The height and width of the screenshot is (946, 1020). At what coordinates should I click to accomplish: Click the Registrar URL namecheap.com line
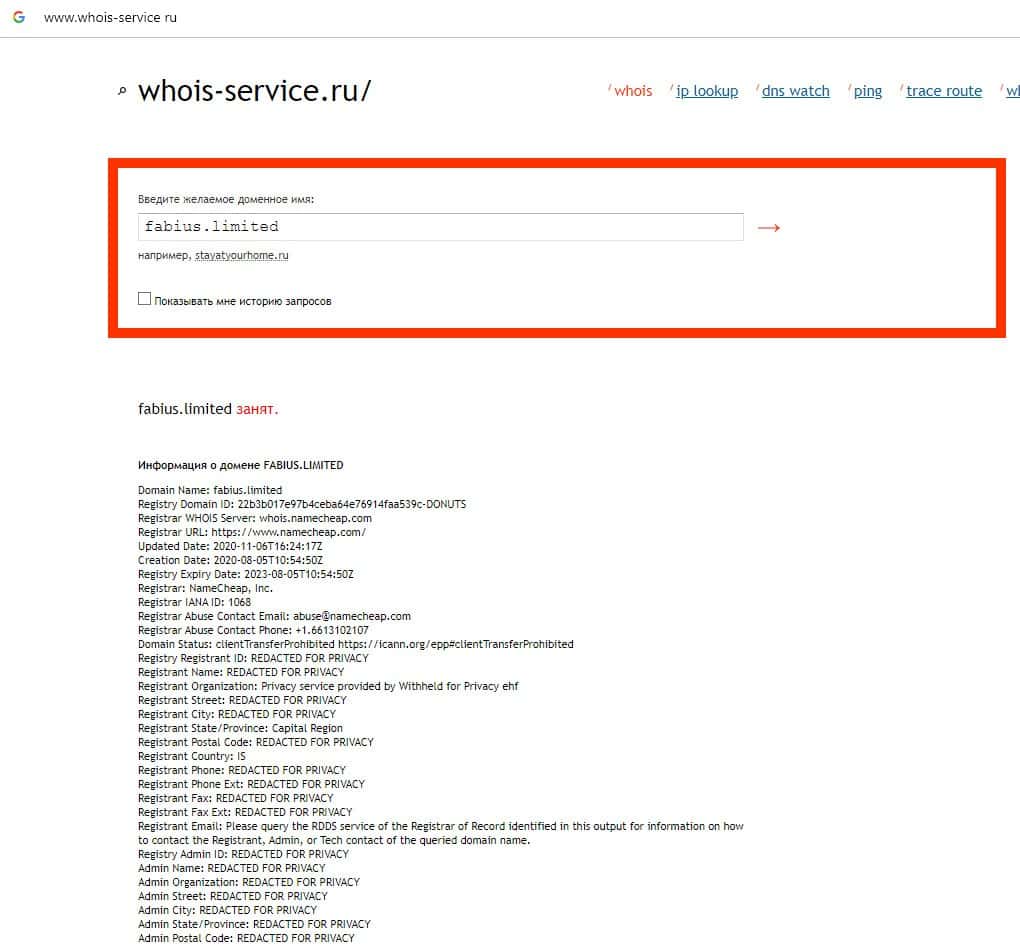pos(252,532)
